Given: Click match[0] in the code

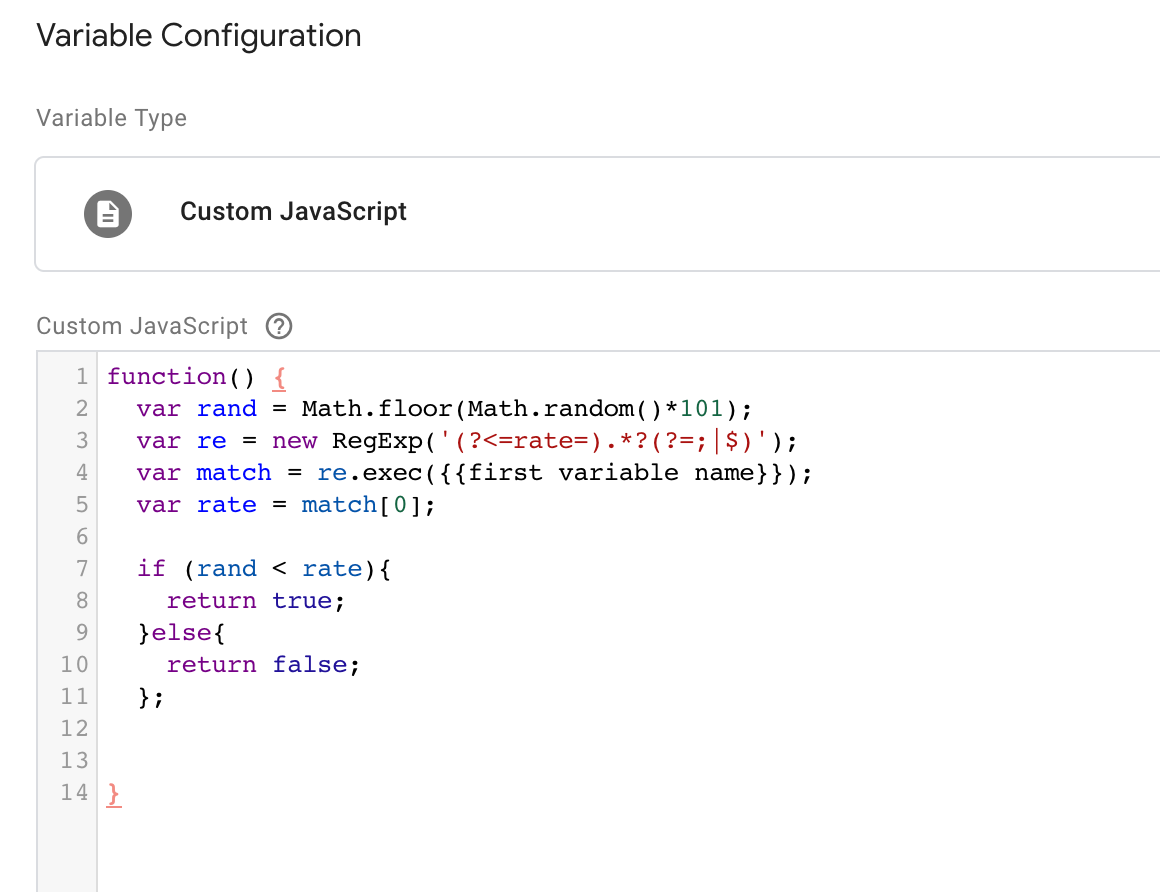Looking at the screenshot, I should pyautogui.click(x=368, y=505).
